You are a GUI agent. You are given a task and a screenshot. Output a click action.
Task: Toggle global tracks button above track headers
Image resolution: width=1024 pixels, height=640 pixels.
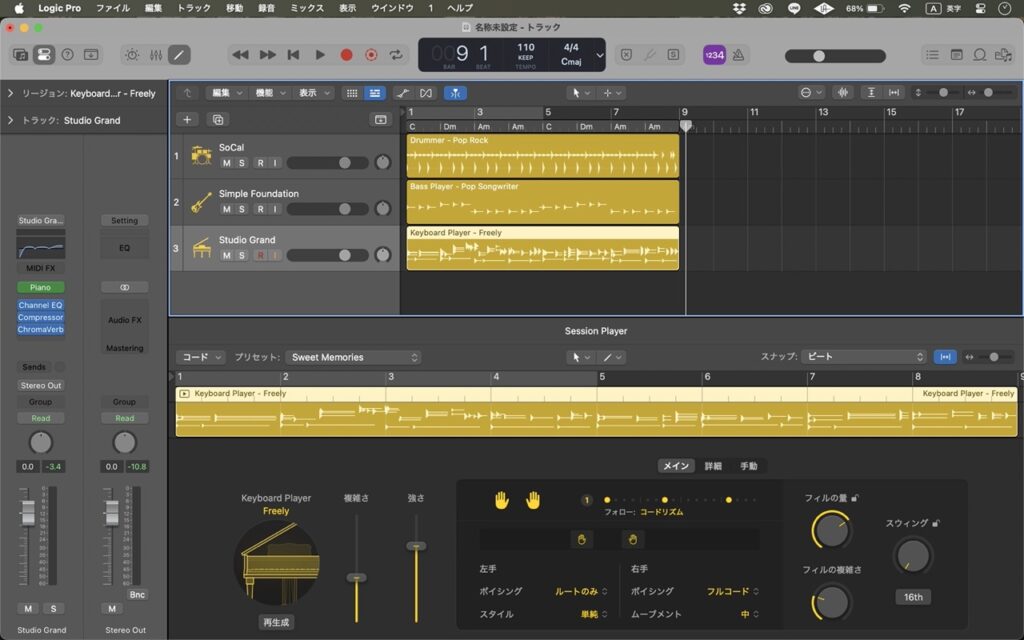click(x=381, y=120)
